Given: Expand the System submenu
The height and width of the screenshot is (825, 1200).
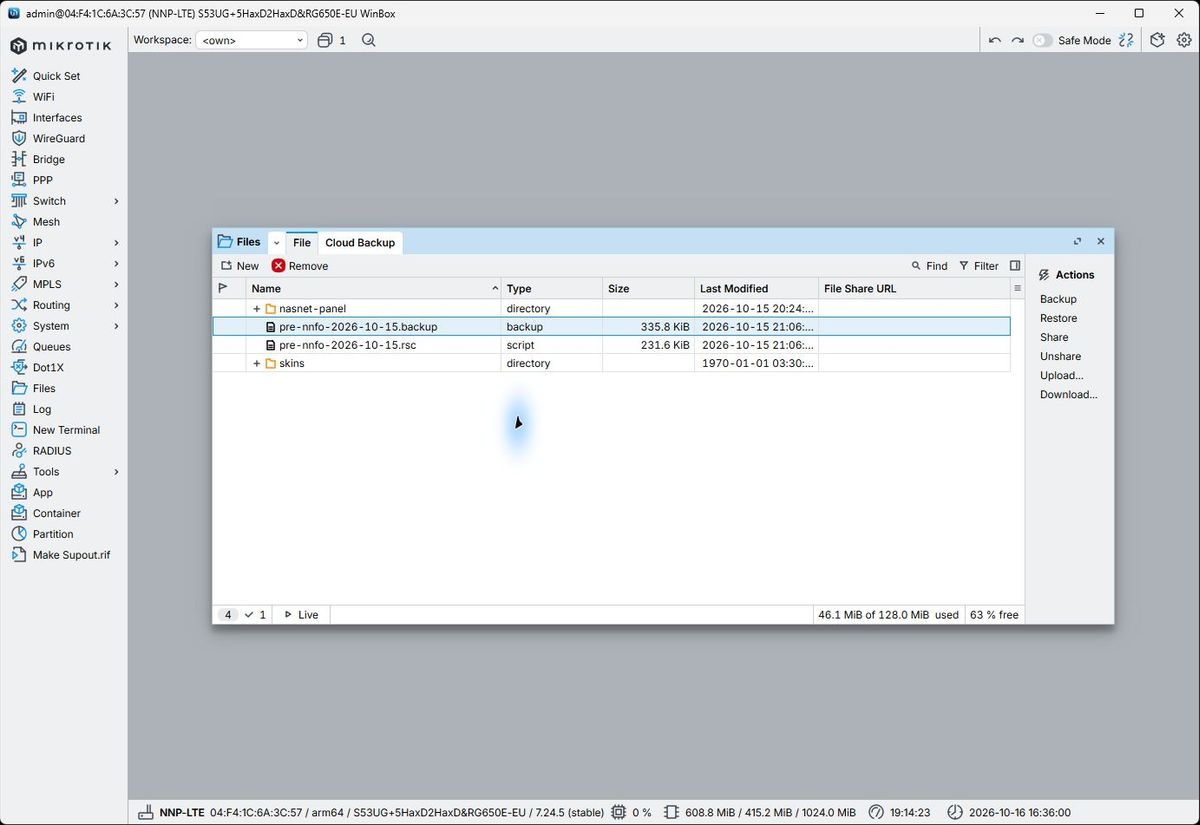Looking at the screenshot, I should tap(116, 326).
